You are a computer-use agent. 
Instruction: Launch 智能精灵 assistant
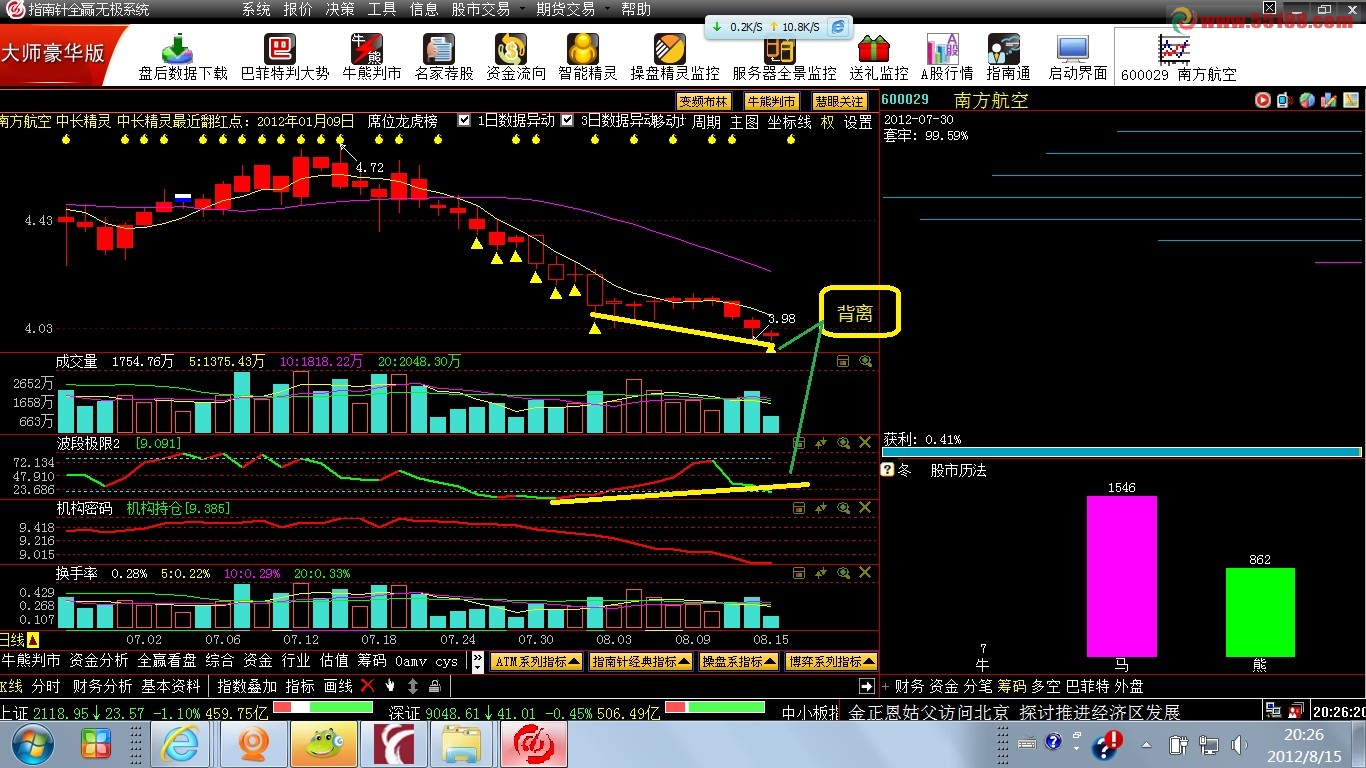pos(588,57)
